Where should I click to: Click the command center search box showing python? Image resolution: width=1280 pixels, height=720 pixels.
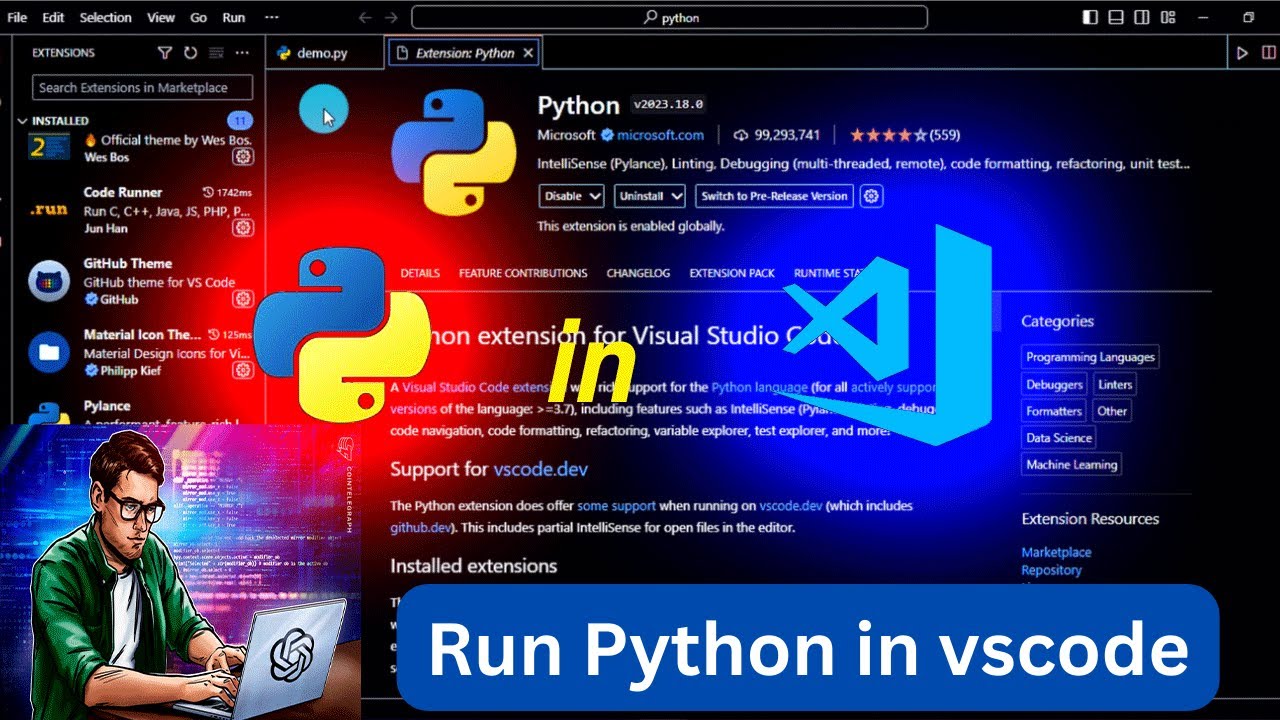pyautogui.click(x=669, y=17)
